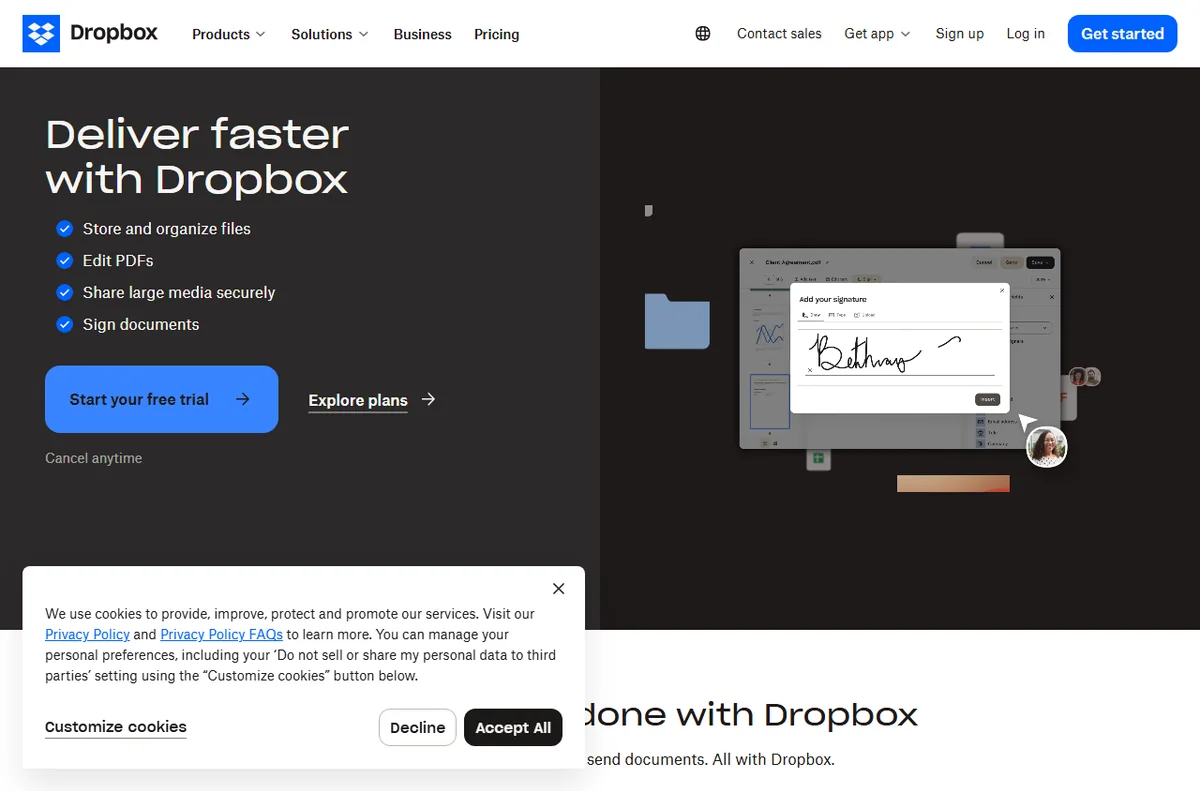Click arrow next to Explore plans
This screenshot has height=791, width=1200.
(429, 400)
